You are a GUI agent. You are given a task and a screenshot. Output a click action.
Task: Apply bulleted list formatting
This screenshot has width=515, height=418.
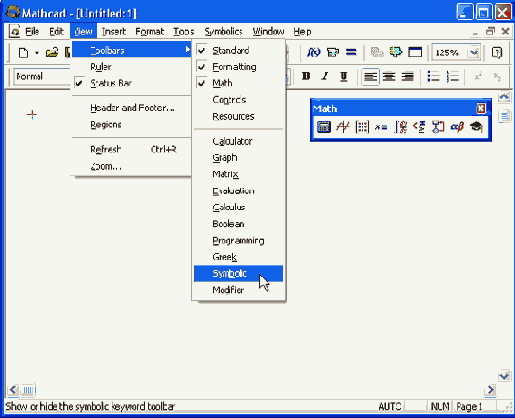click(433, 77)
